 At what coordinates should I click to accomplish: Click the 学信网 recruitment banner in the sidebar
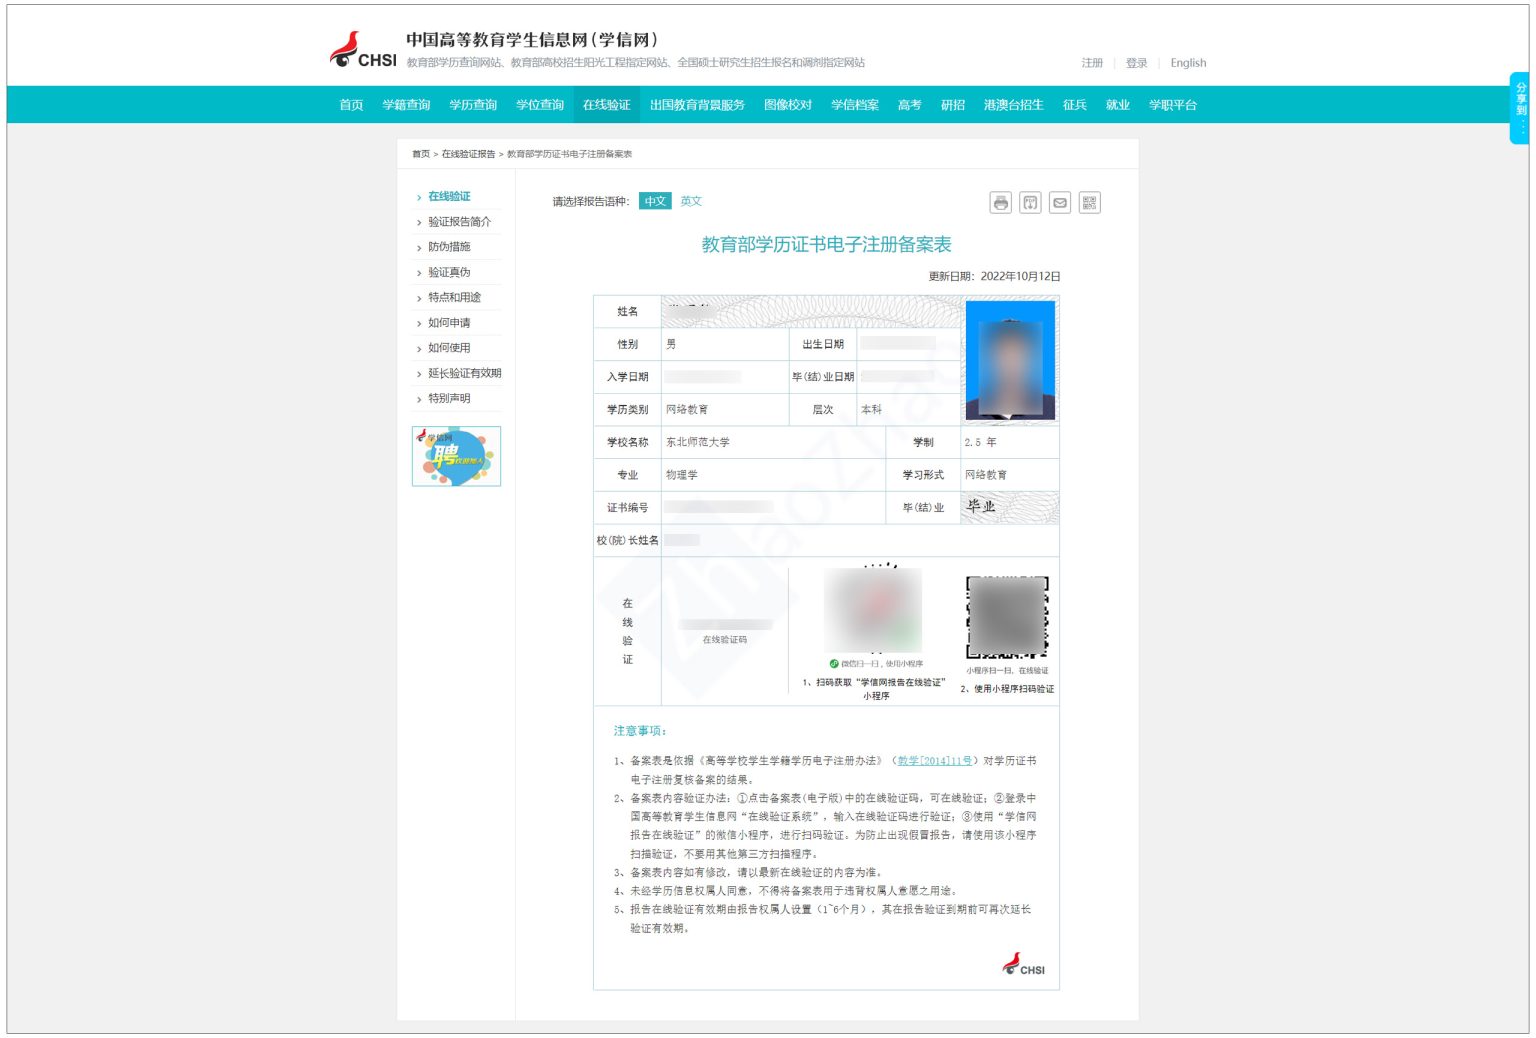[x=456, y=456]
